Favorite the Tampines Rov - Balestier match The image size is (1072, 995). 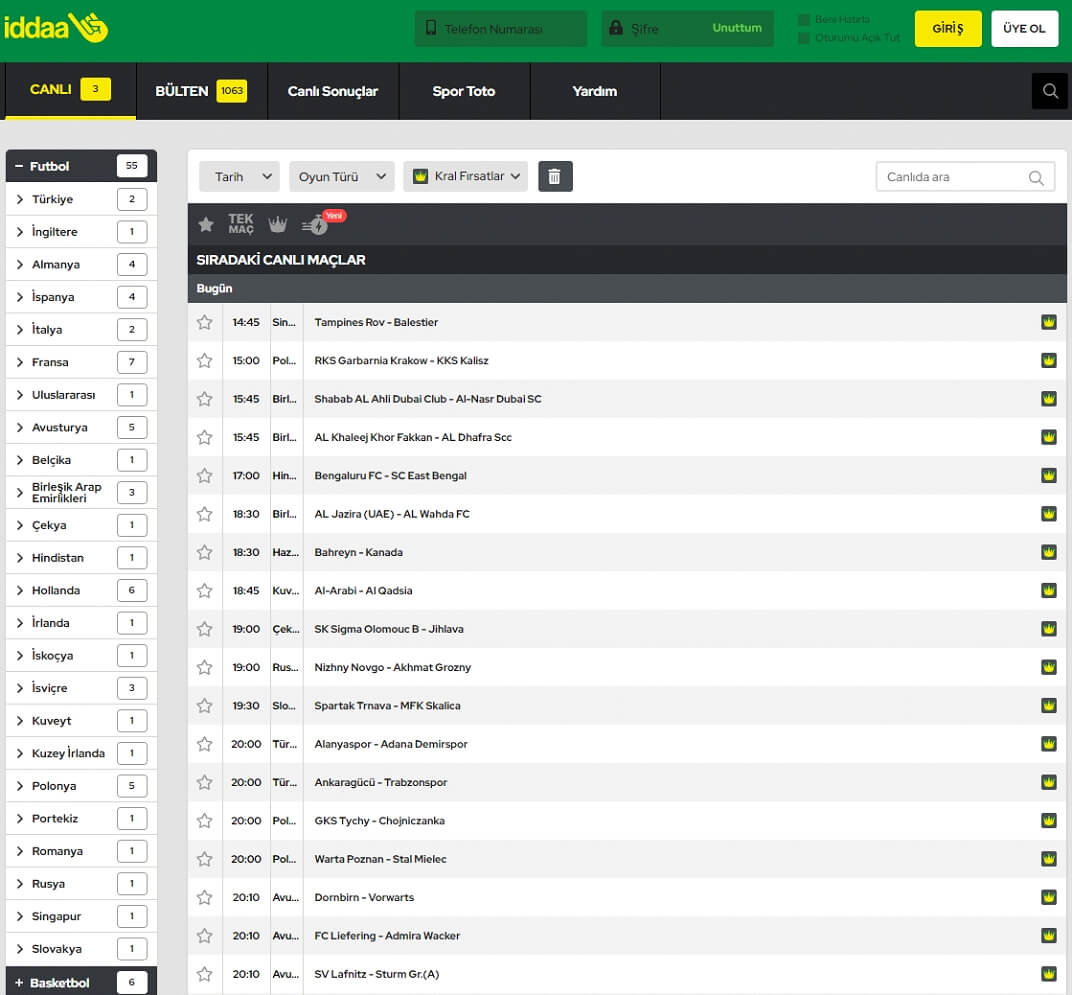click(204, 322)
